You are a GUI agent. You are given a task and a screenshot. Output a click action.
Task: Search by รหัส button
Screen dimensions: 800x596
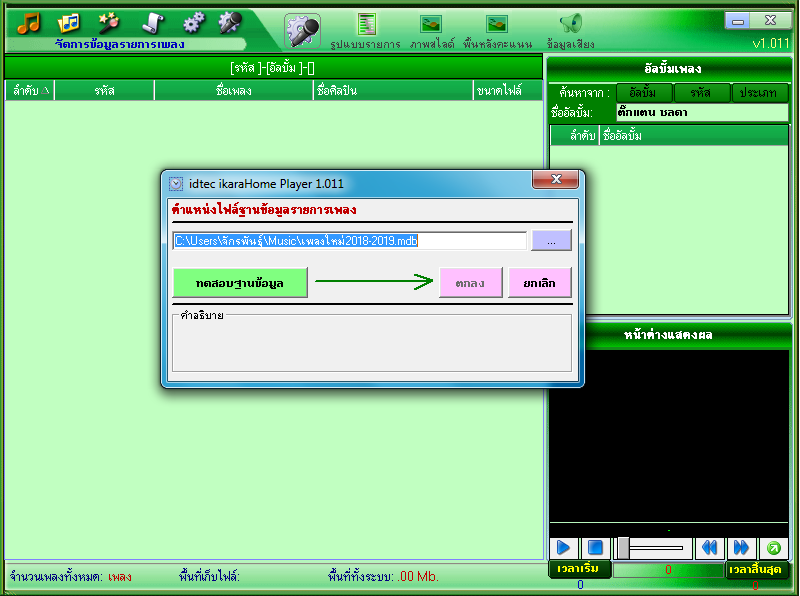tap(701, 93)
